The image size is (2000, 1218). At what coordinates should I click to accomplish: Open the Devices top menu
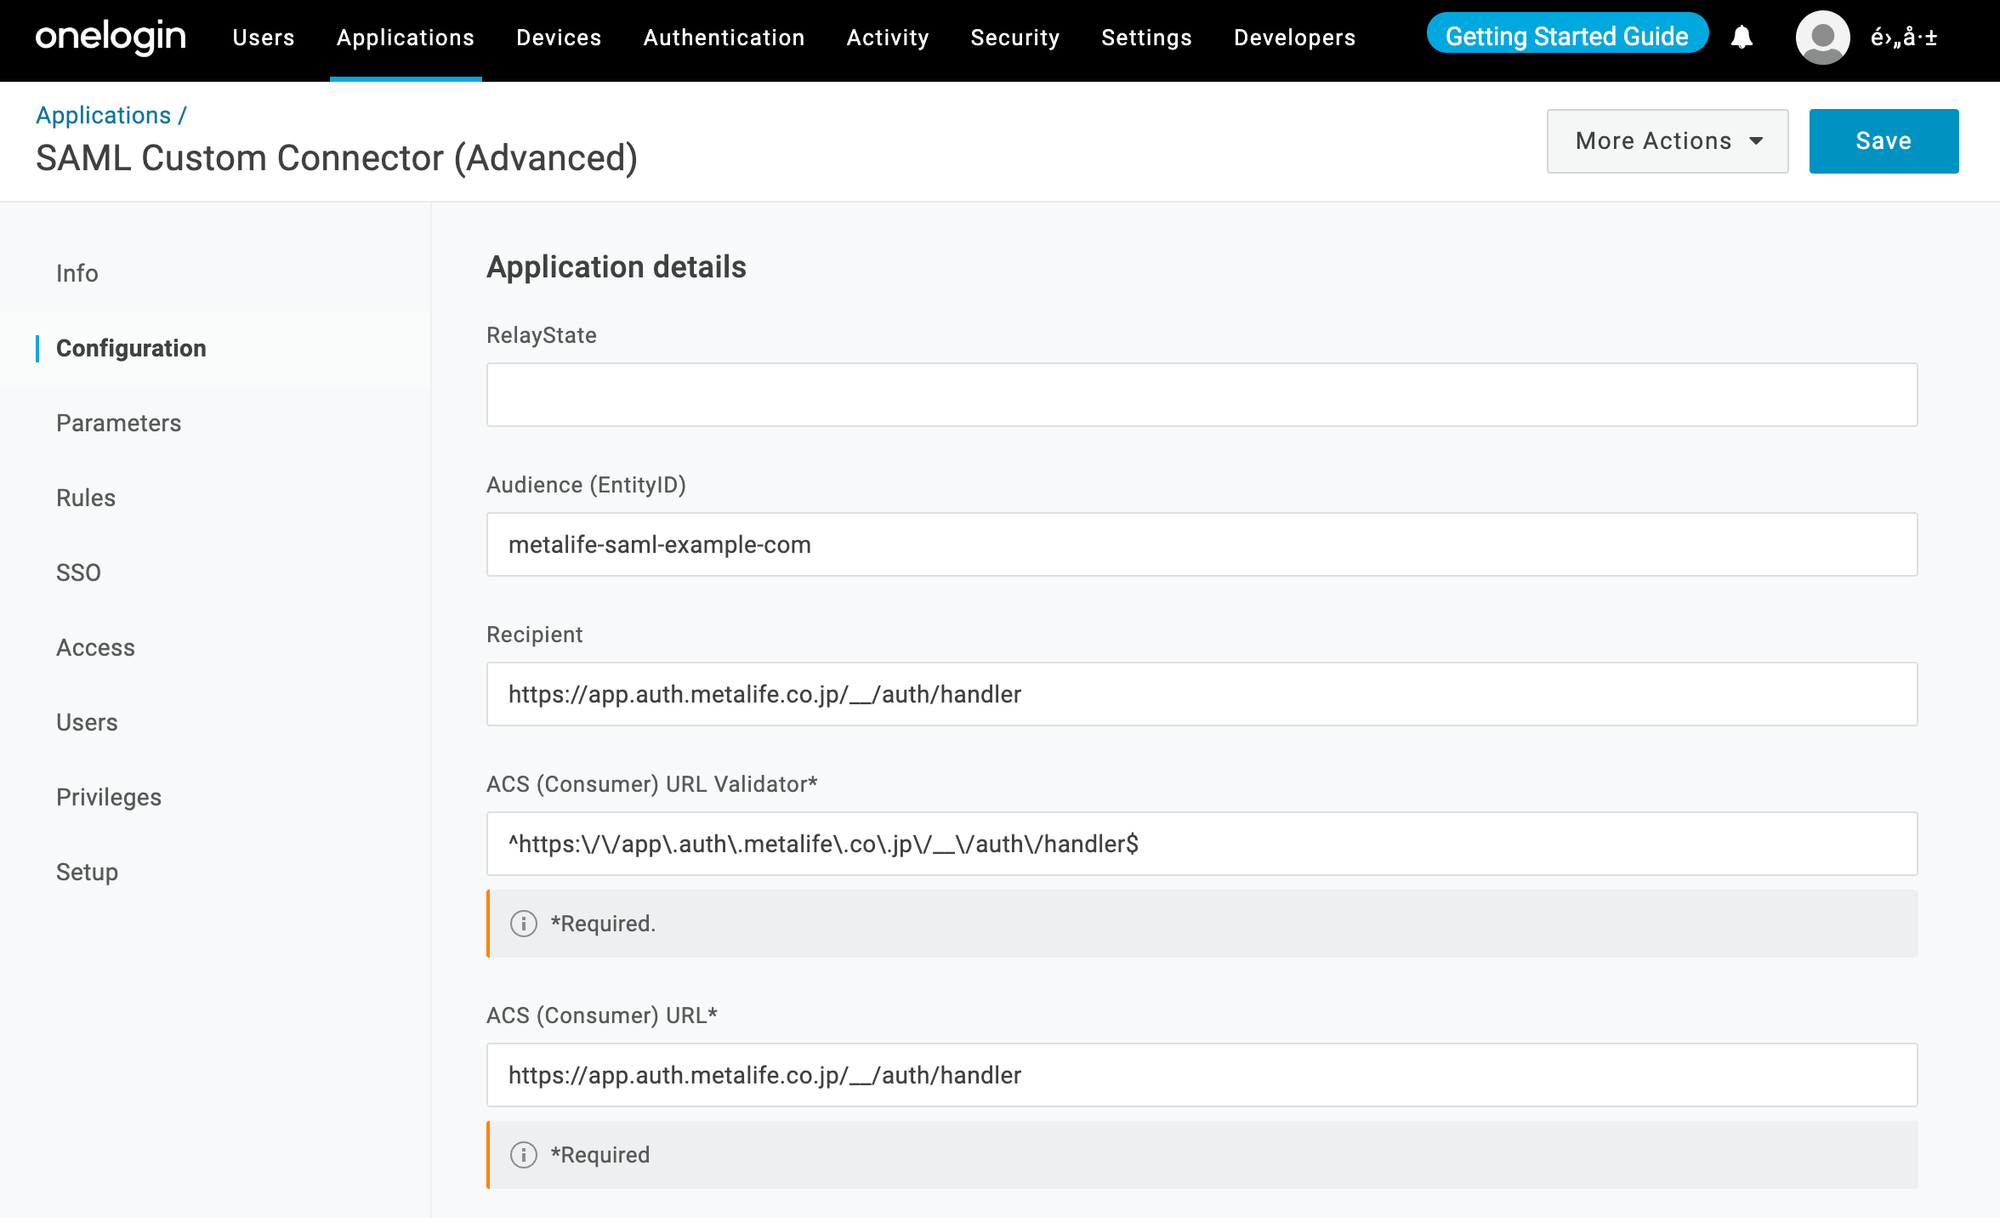point(559,37)
